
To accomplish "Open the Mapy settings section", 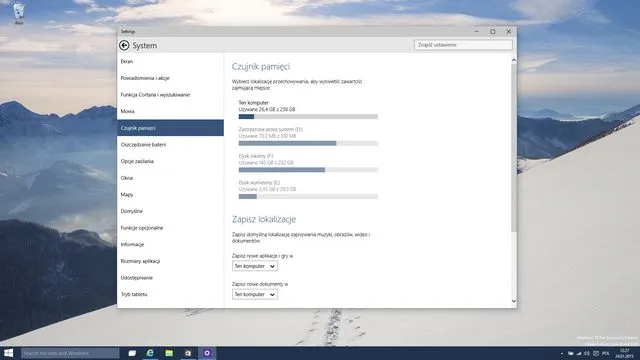I will click(x=170, y=195).
